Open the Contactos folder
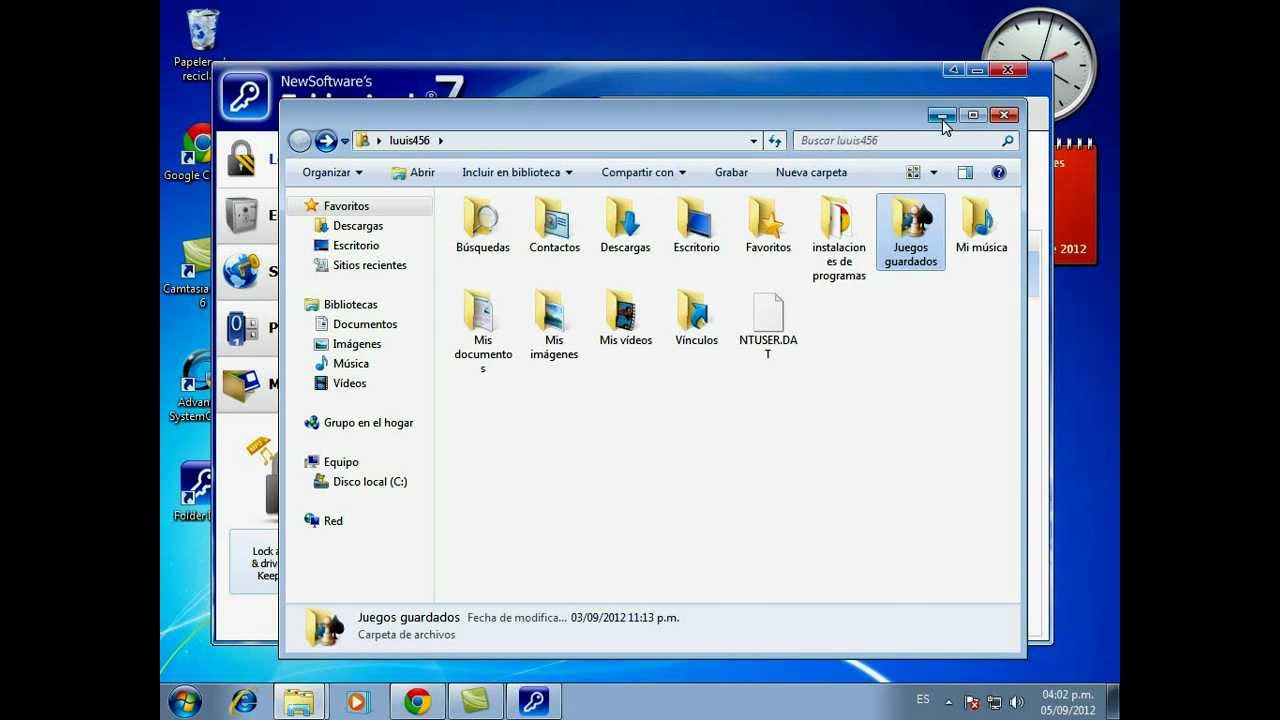Viewport: 1280px width, 720px height. [x=554, y=225]
